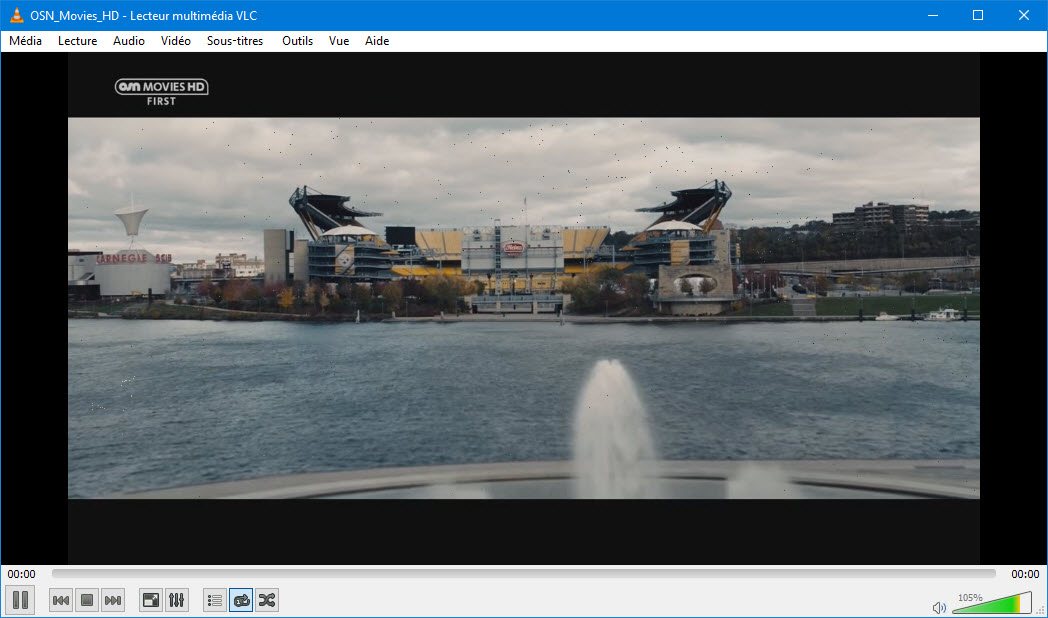Stop the video playback

pos(87,600)
